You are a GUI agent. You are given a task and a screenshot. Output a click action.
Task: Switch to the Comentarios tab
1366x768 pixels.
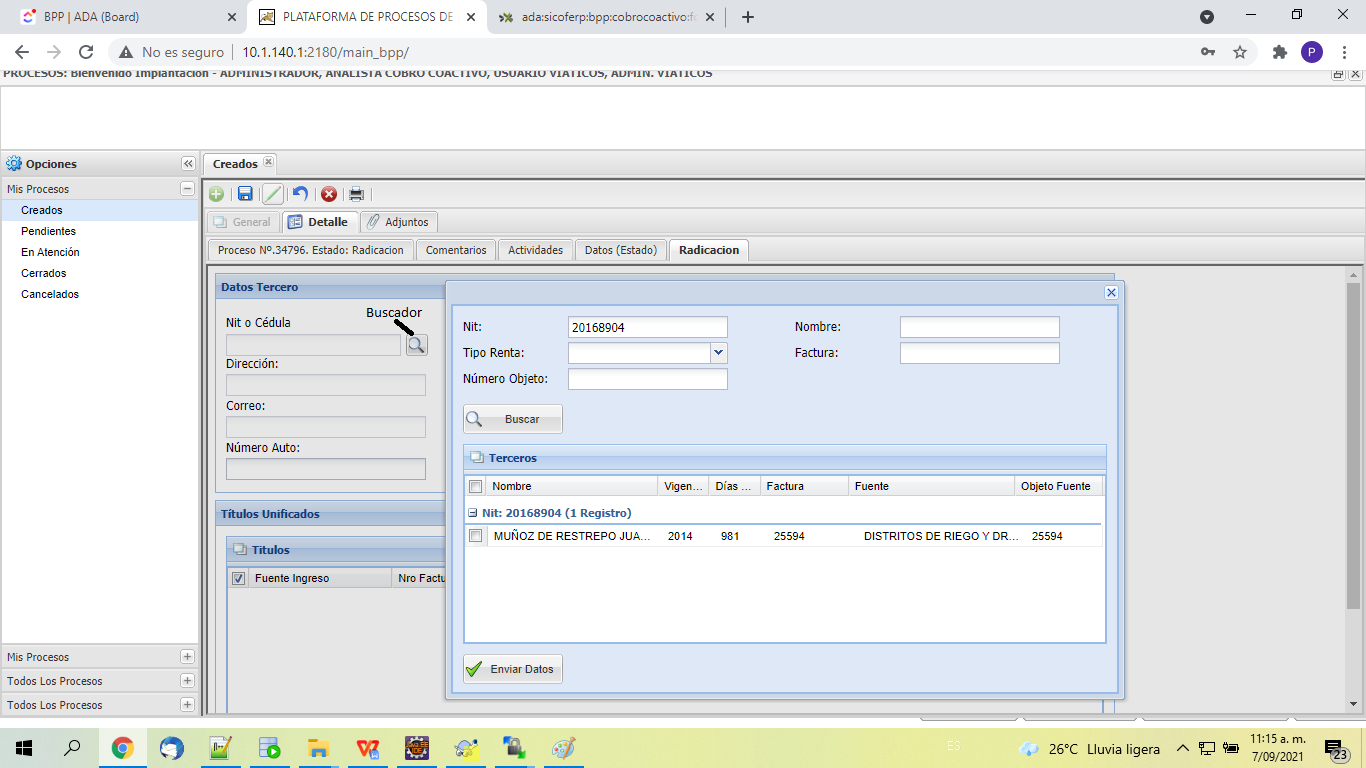coord(456,250)
